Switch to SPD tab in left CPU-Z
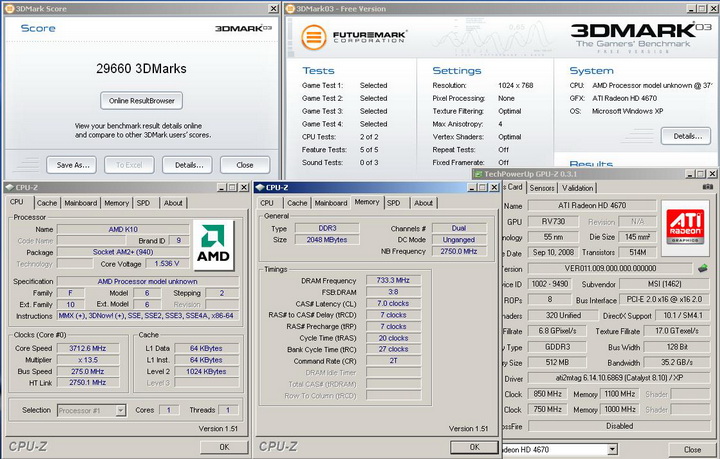This screenshot has height=459, width=720. [143, 203]
